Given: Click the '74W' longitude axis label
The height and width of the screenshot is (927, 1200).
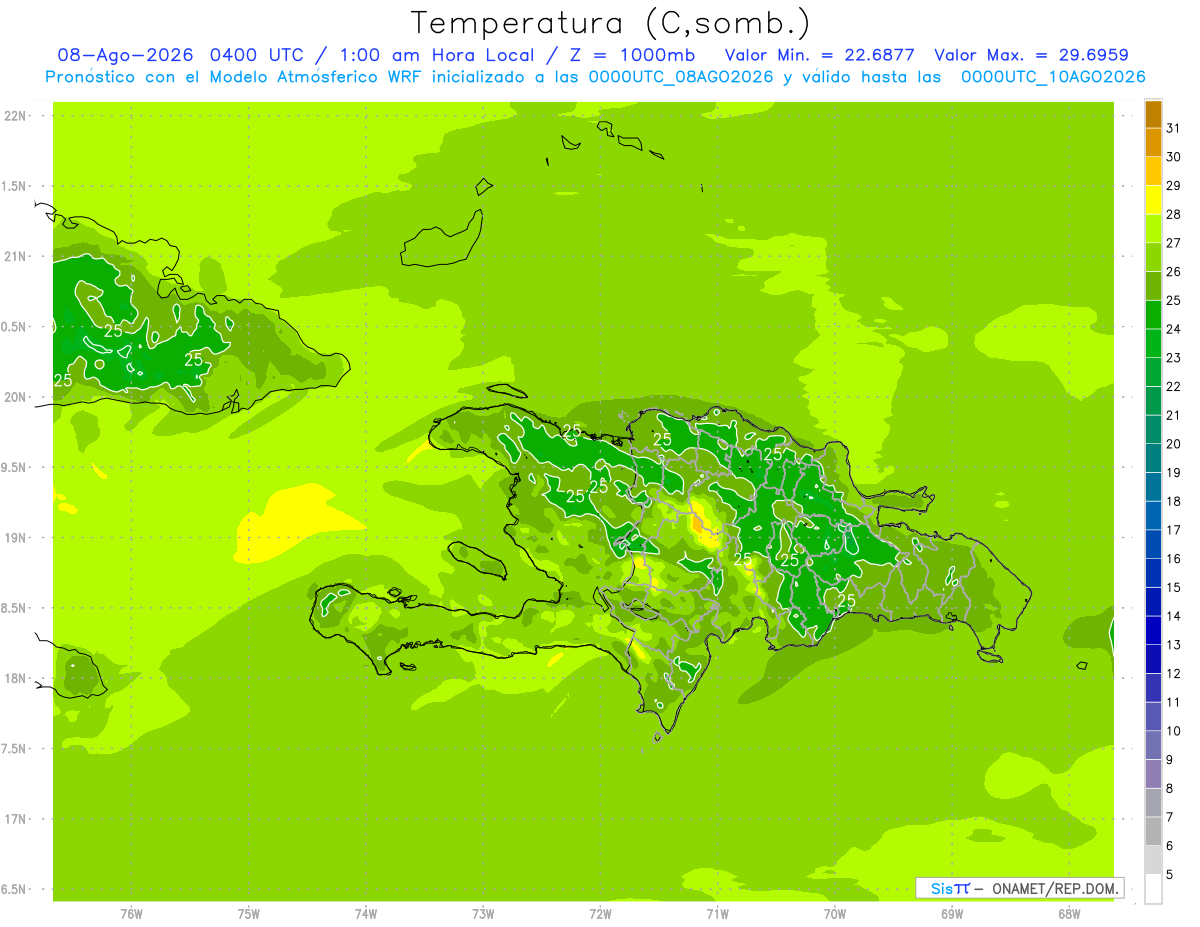Looking at the screenshot, I should [366, 913].
